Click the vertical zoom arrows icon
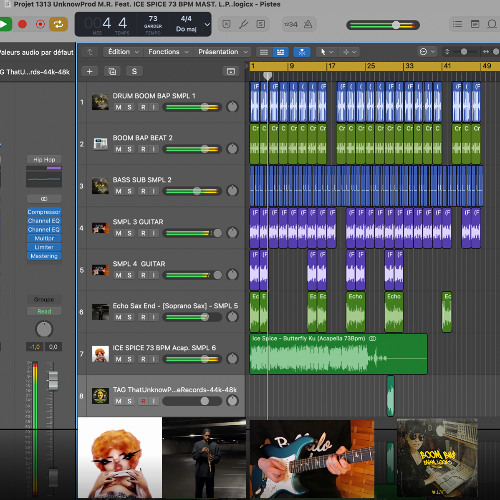The width and height of the screenshot is (500, 500). pyautogui.click(x=447, y=52)
